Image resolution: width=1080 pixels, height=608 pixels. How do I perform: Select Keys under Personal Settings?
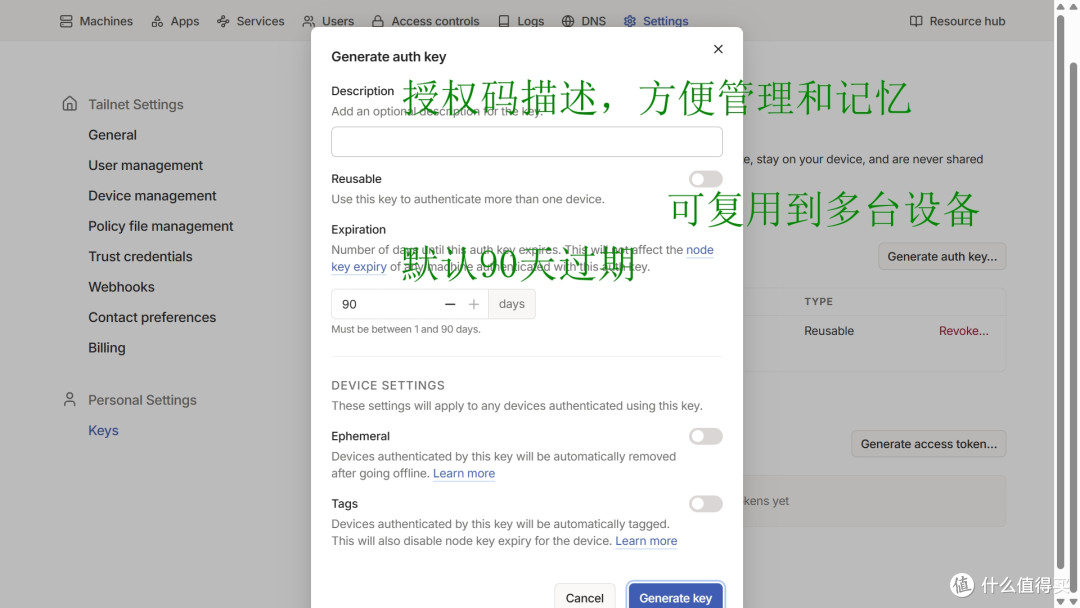(x=103, y=430)
